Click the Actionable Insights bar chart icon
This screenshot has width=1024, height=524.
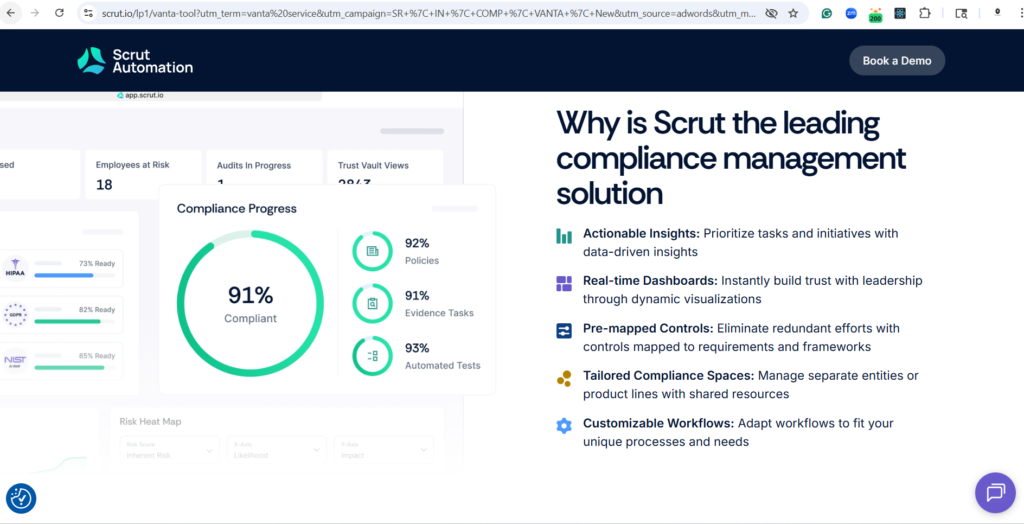564,236
